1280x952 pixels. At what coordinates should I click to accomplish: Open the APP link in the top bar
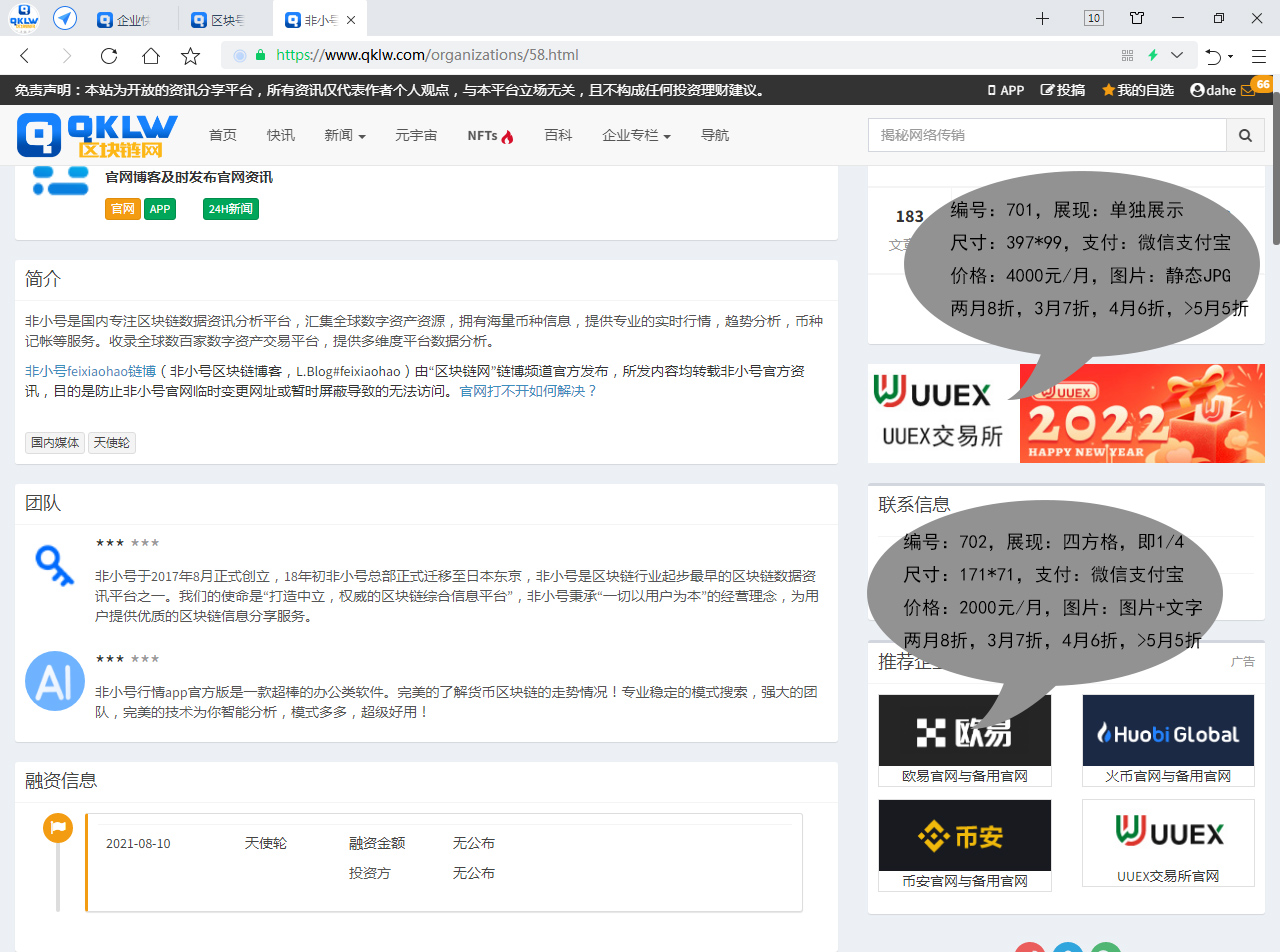1006,90
